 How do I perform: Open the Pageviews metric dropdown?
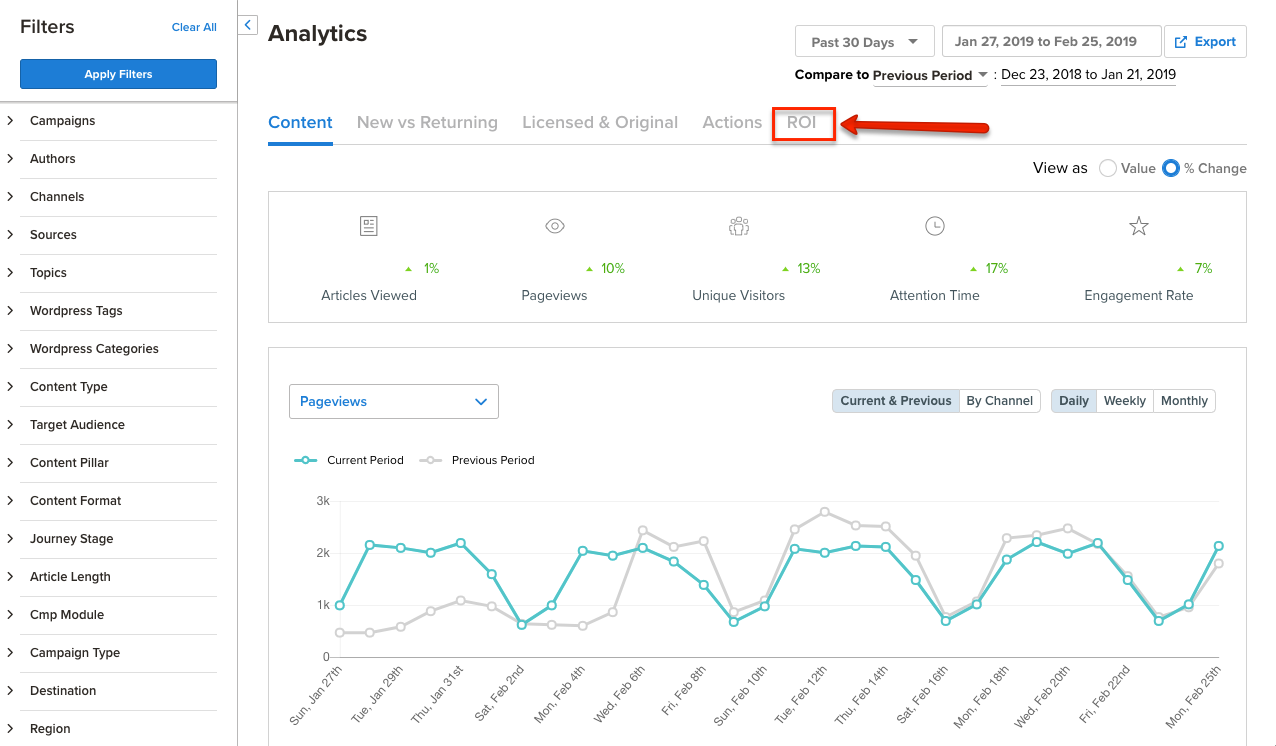tap(394, 401)
